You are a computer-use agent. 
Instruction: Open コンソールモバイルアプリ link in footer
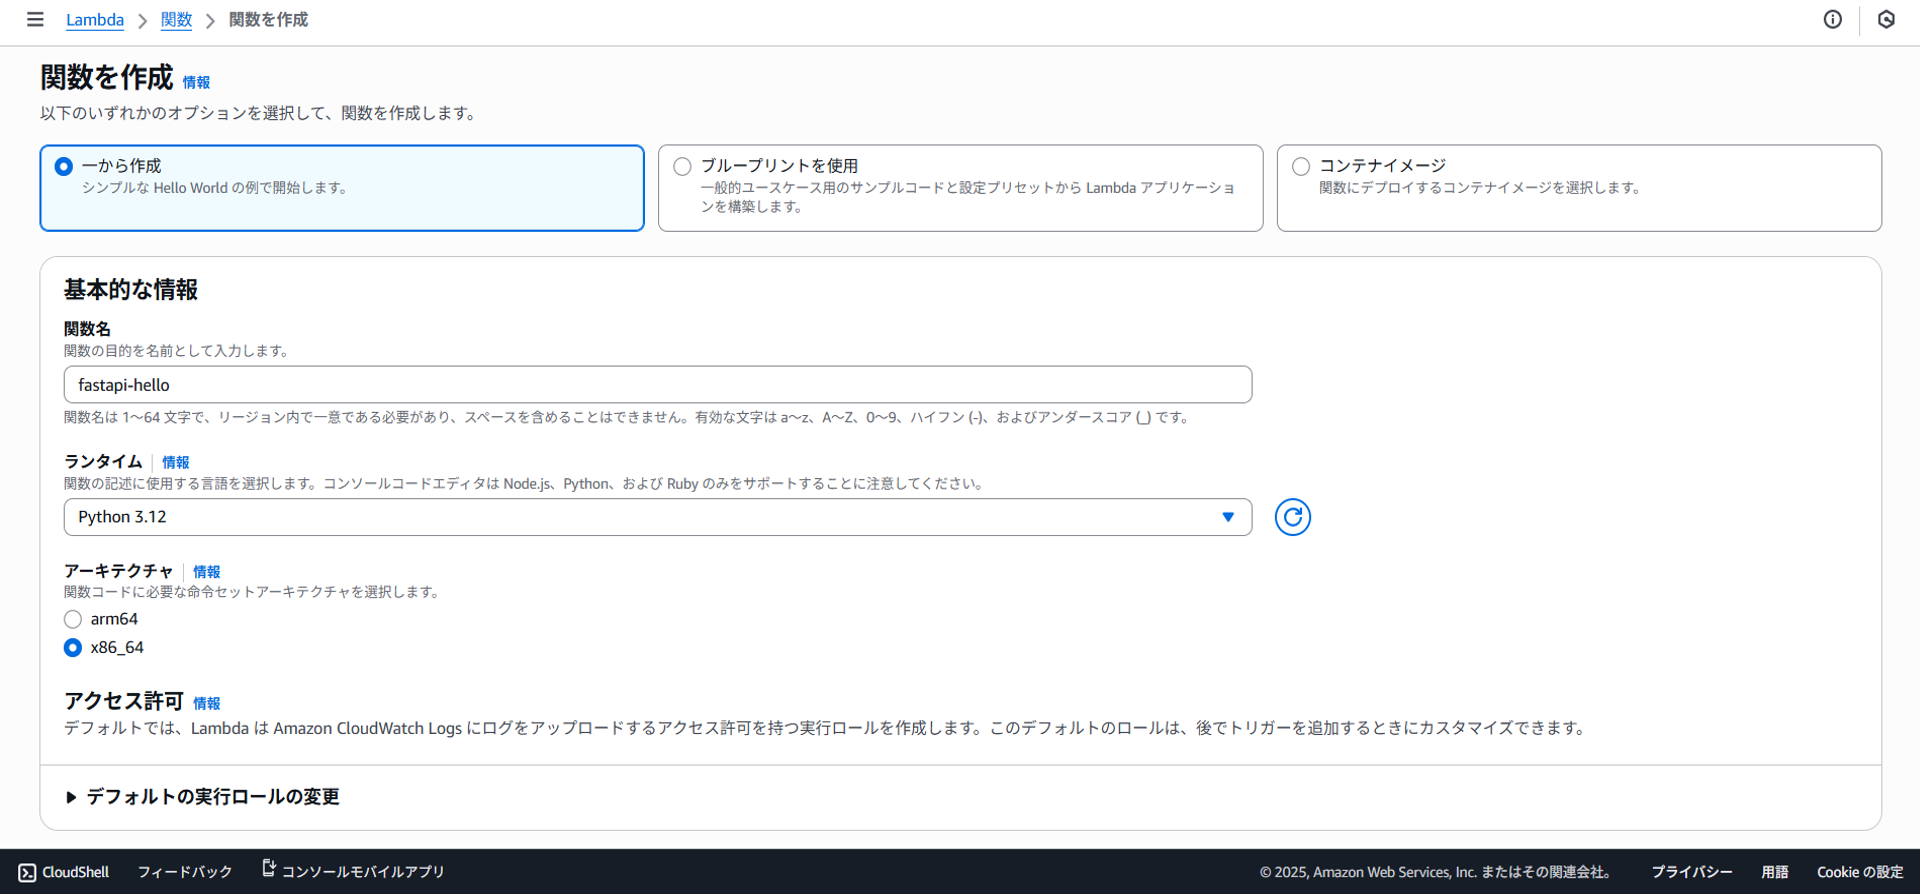click(353, 871)
